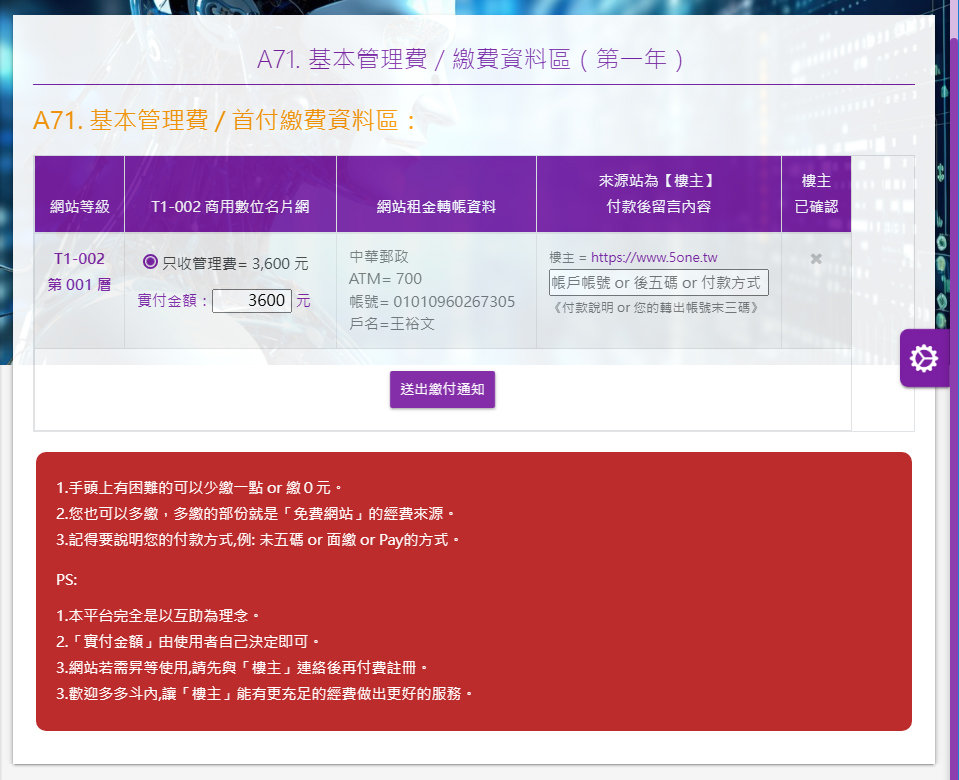Click the 戶名=王裕文 account name text

tap(392, 324)
